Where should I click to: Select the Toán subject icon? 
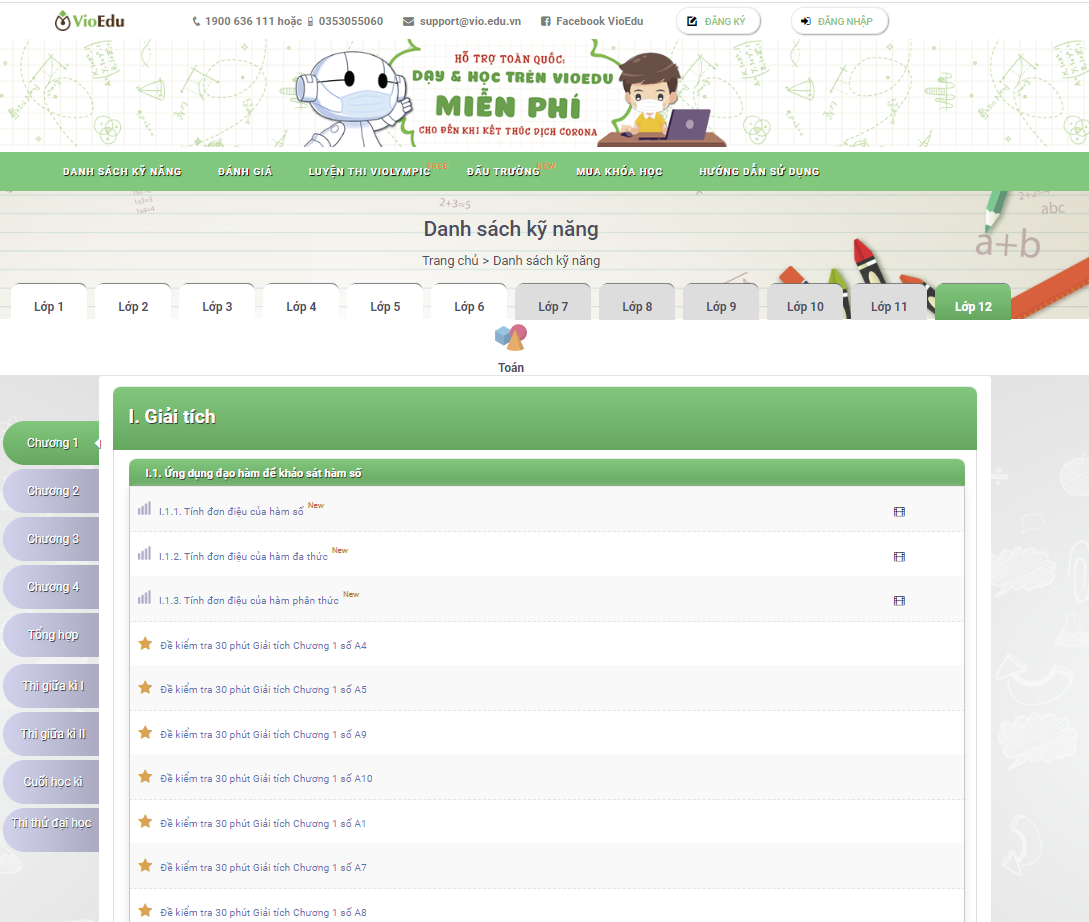511,339
